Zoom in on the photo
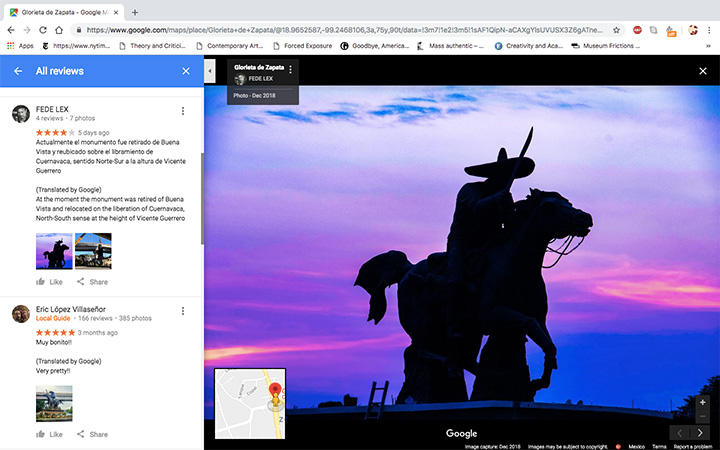The width and height of the screenshot is (720, 450). click(x=703, y=402)
